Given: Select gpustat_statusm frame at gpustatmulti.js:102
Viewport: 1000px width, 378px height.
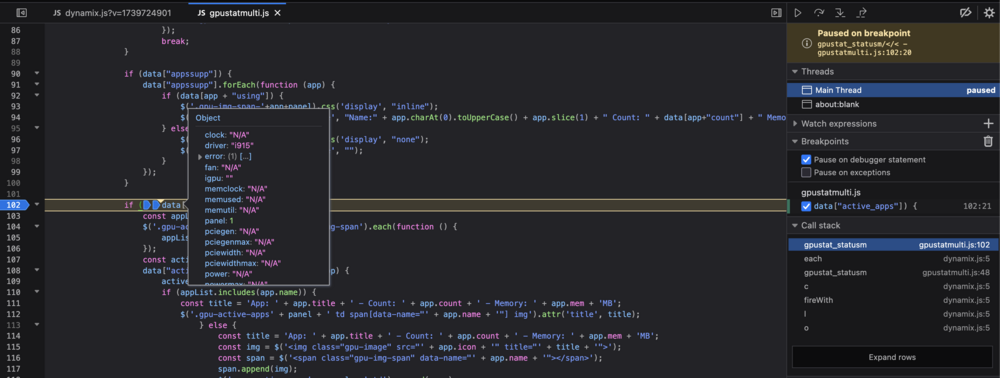Looking at the screenshot, I should pos(893,245).
